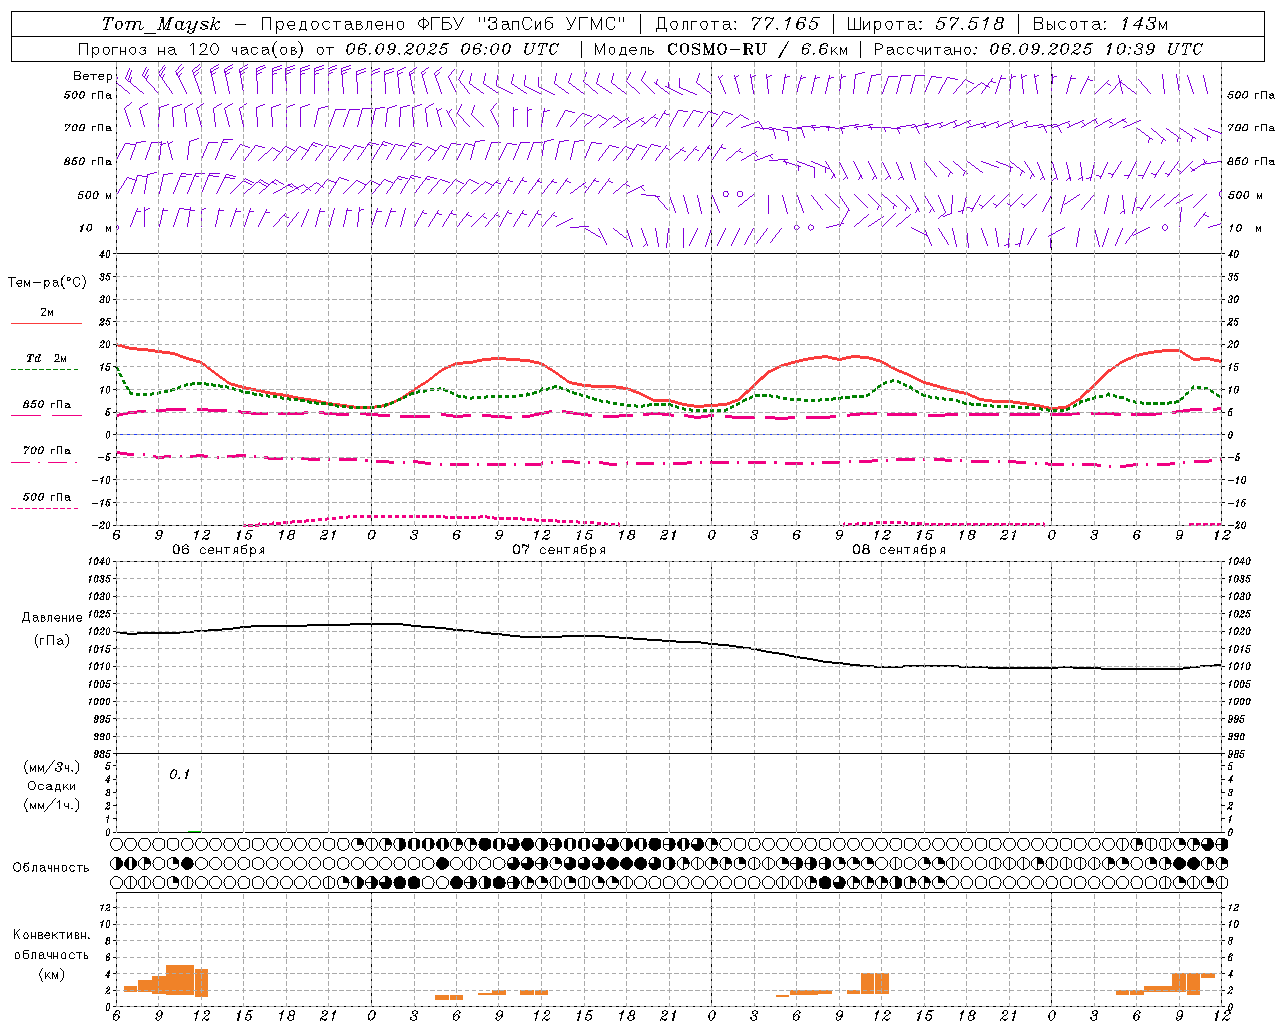The height and width of the screenshot is (1024, 1280).
Task: Click the '(мм/1ч.)' precipitation unit label
Action: [x=52, y=805]
